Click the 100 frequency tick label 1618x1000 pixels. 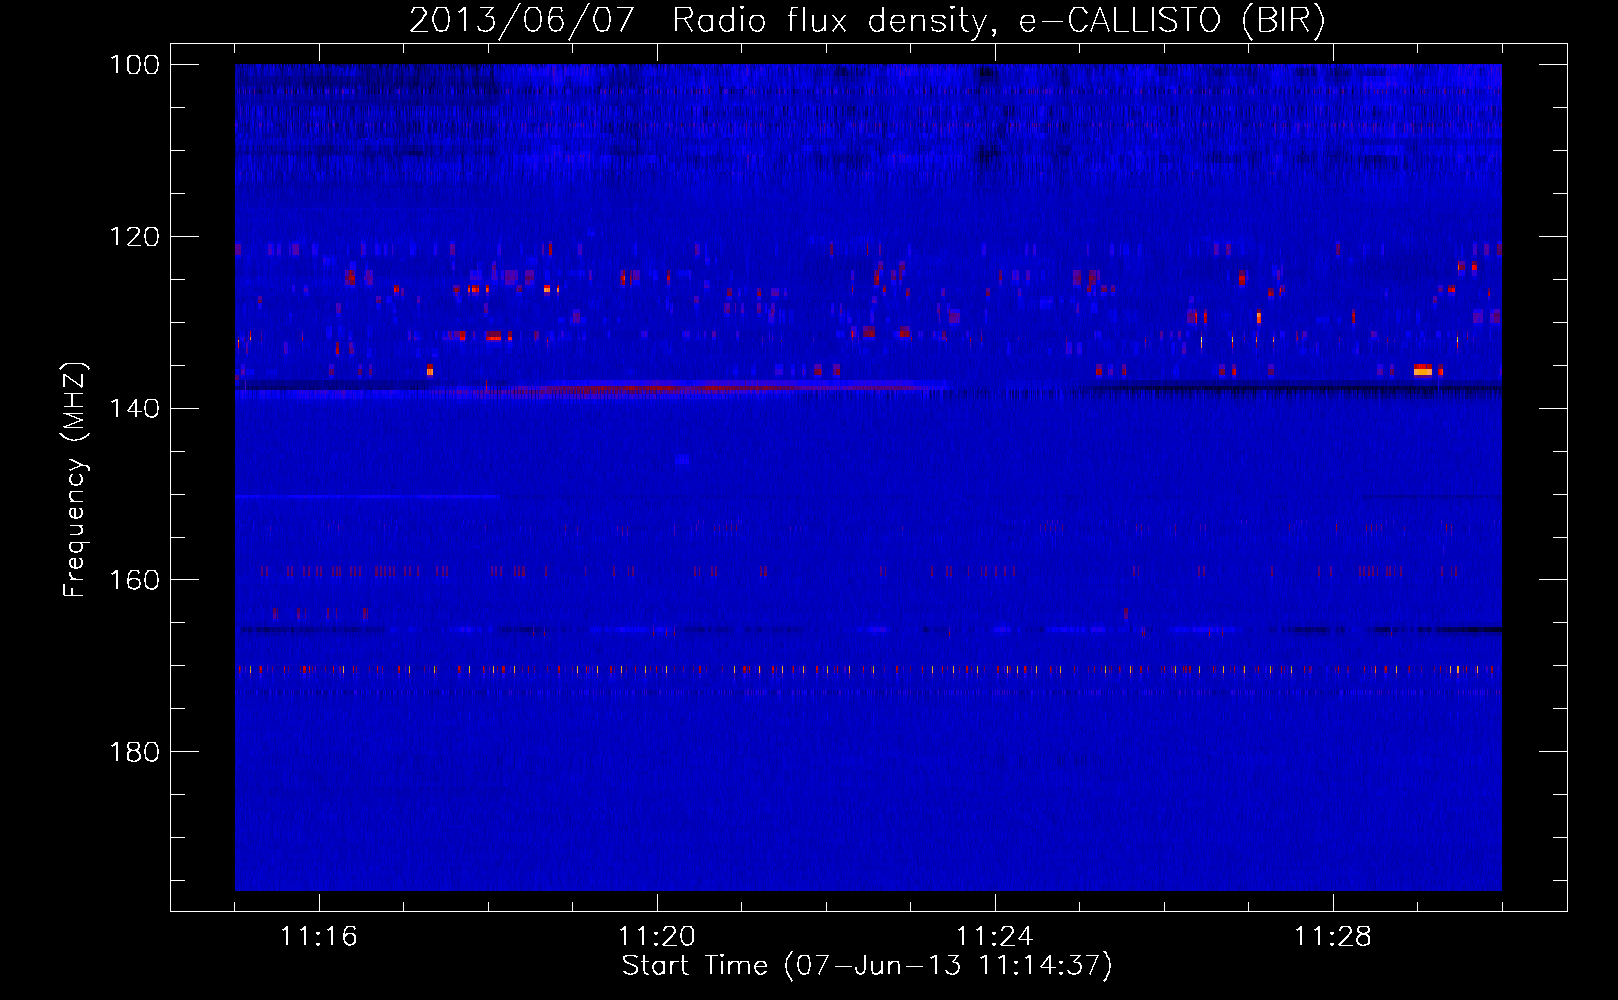click(136, 65)
